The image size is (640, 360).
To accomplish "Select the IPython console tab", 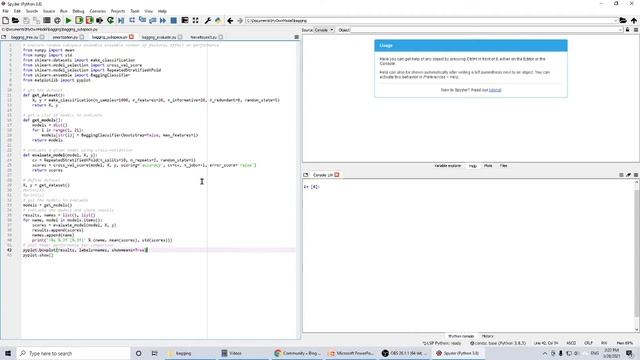I will (x=461, y=336).
